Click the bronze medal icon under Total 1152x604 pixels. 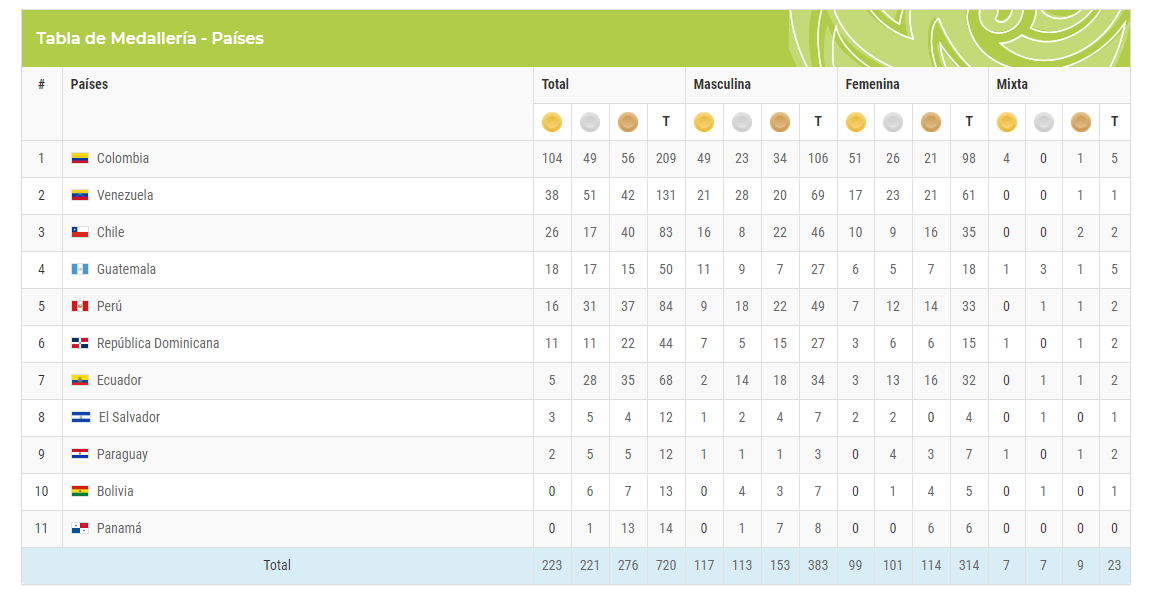coord(627,122)
